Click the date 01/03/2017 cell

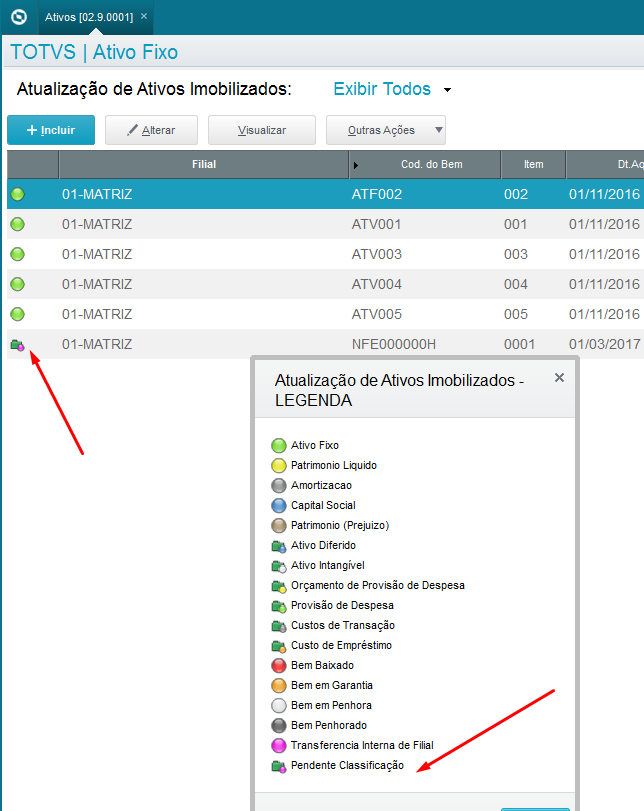605,344
